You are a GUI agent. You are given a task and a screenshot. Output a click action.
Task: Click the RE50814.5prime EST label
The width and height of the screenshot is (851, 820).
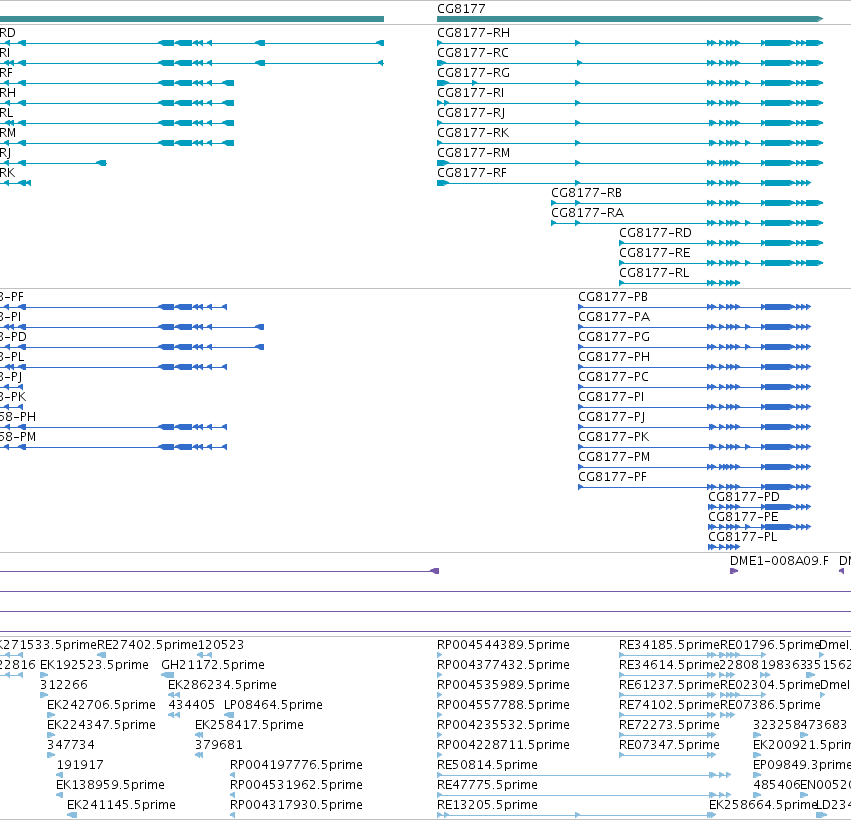(487, 765)
